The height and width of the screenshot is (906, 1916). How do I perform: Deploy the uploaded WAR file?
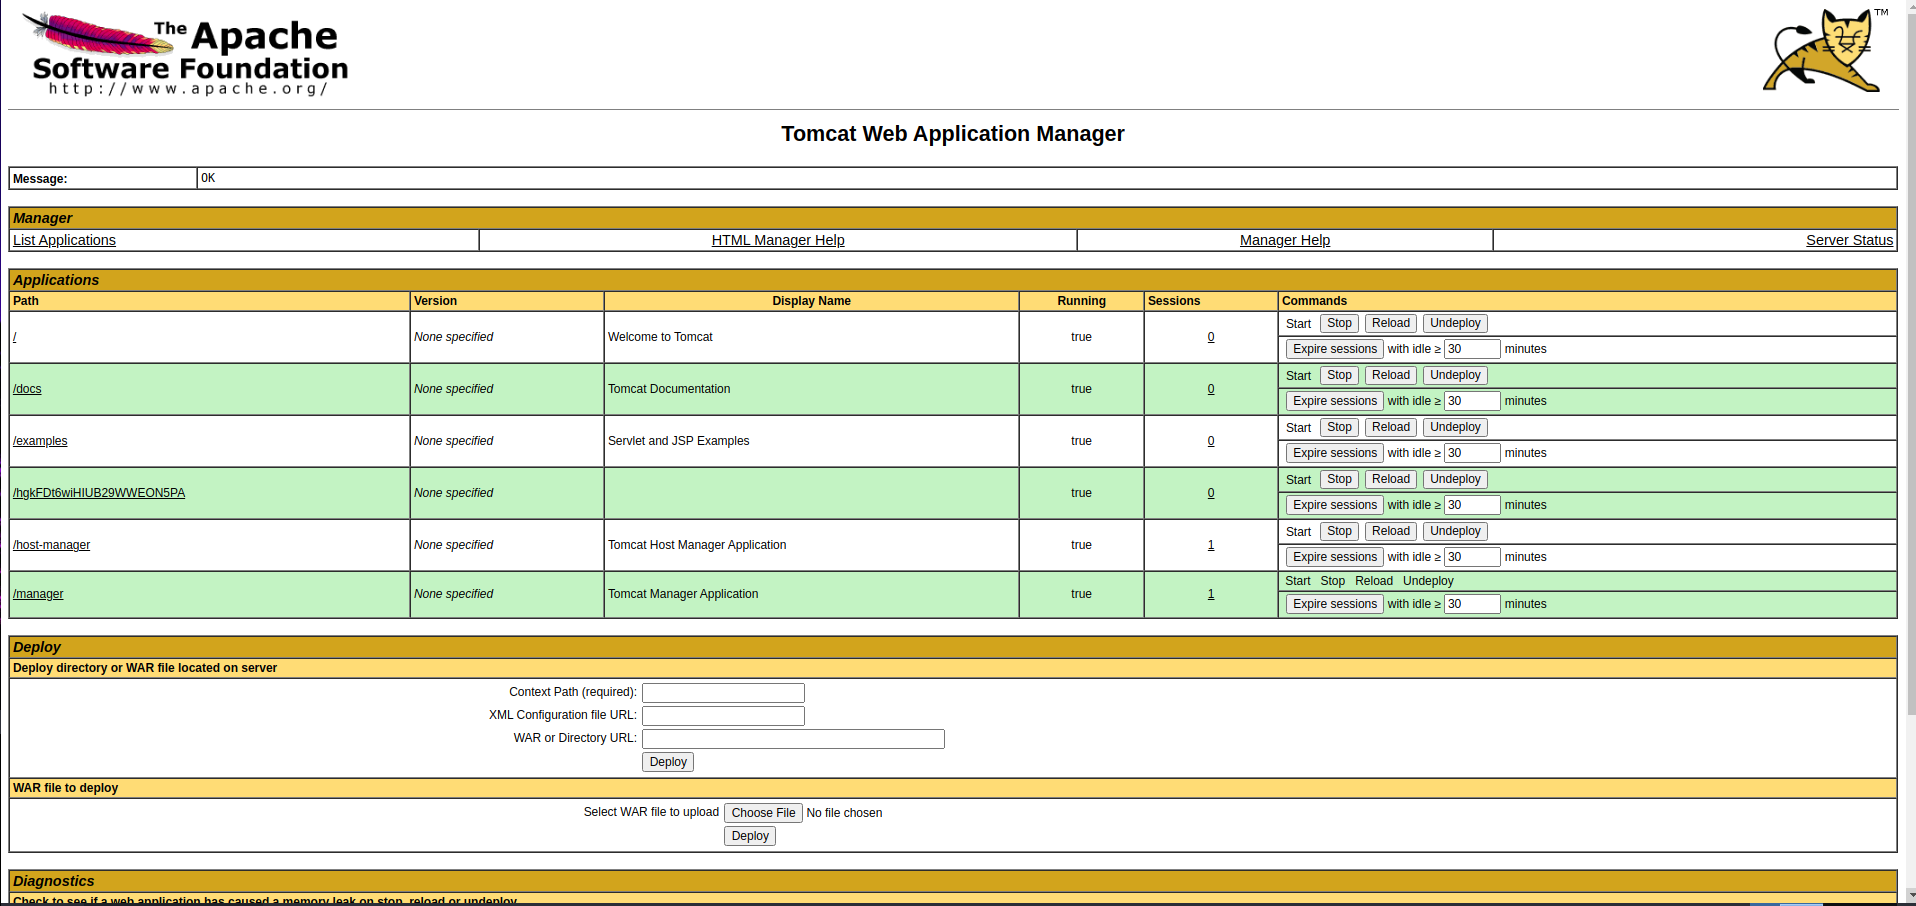[750, 836]
